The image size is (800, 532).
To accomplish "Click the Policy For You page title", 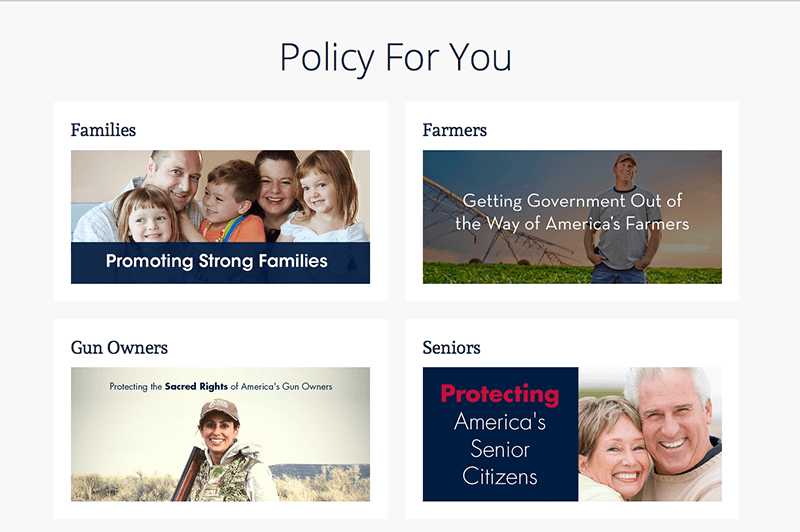I will click(396, 57).
